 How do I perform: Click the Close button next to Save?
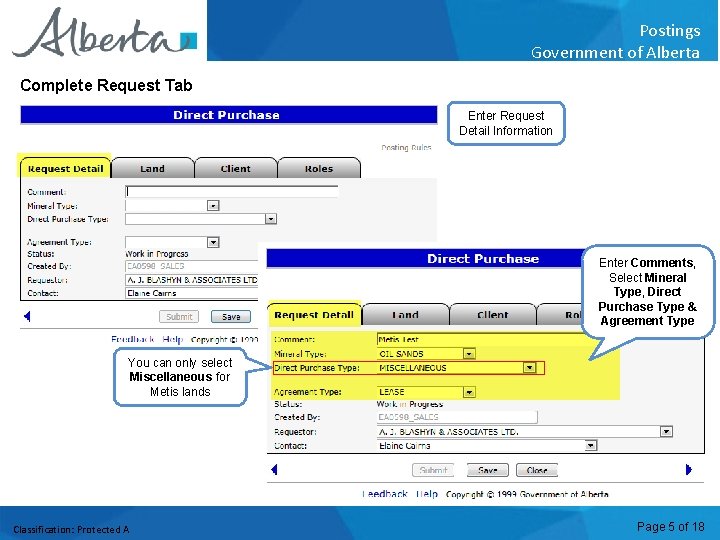point(537,470)
